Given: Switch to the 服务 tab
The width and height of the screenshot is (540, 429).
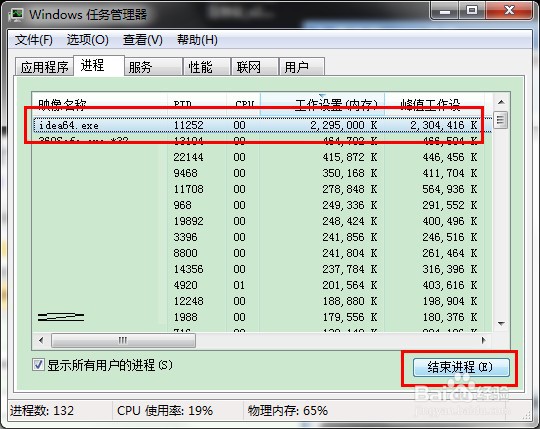Looking at the screenshot, I should (x=153, y=67).
